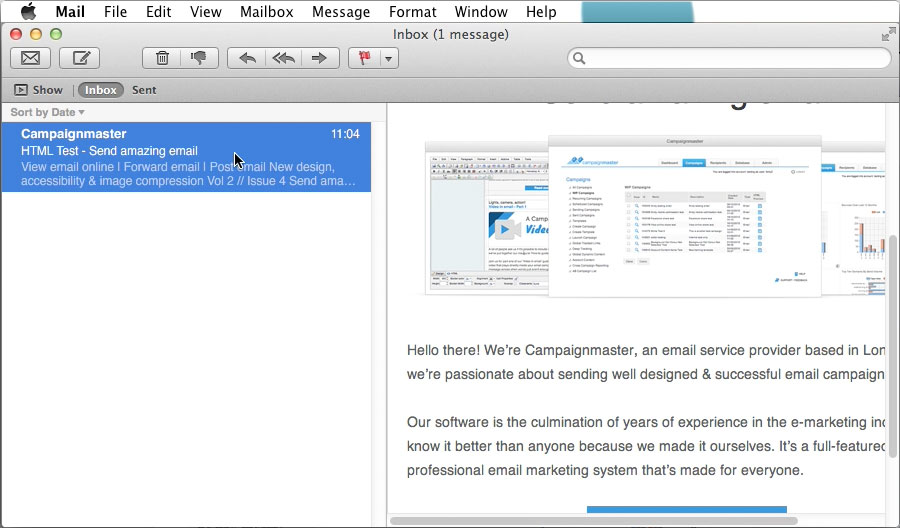Viewport: 900px width, 528px height.
Task: Open the Mail application menu
Action: click(x=70, y=11)
